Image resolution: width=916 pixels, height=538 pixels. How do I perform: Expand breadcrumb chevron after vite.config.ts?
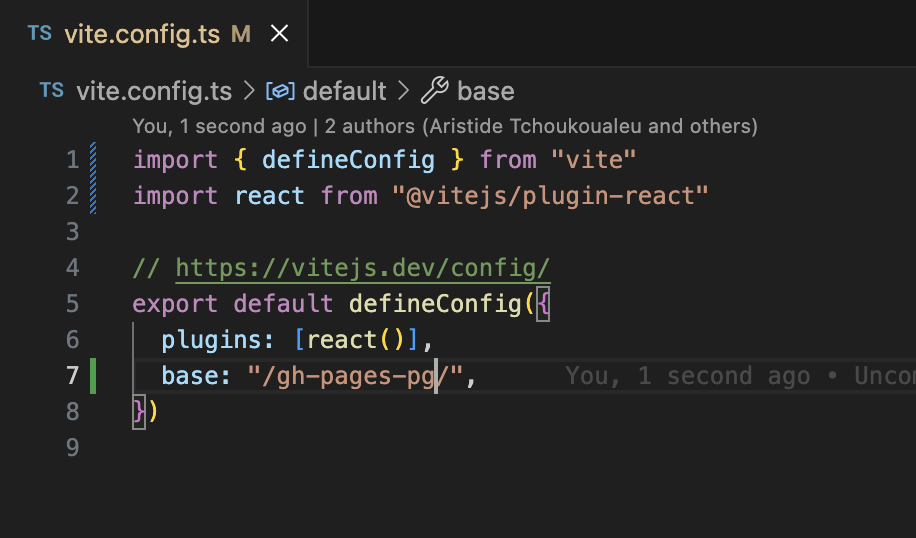coord(249,91)
